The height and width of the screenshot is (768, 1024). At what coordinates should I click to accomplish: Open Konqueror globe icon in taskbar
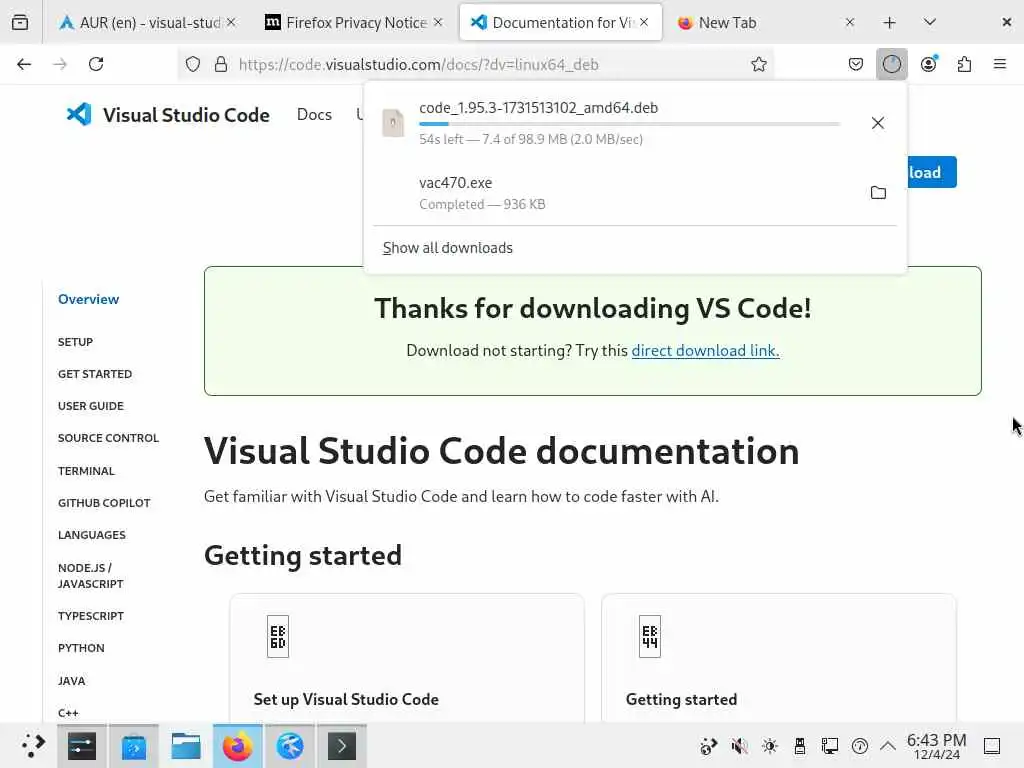290,746
